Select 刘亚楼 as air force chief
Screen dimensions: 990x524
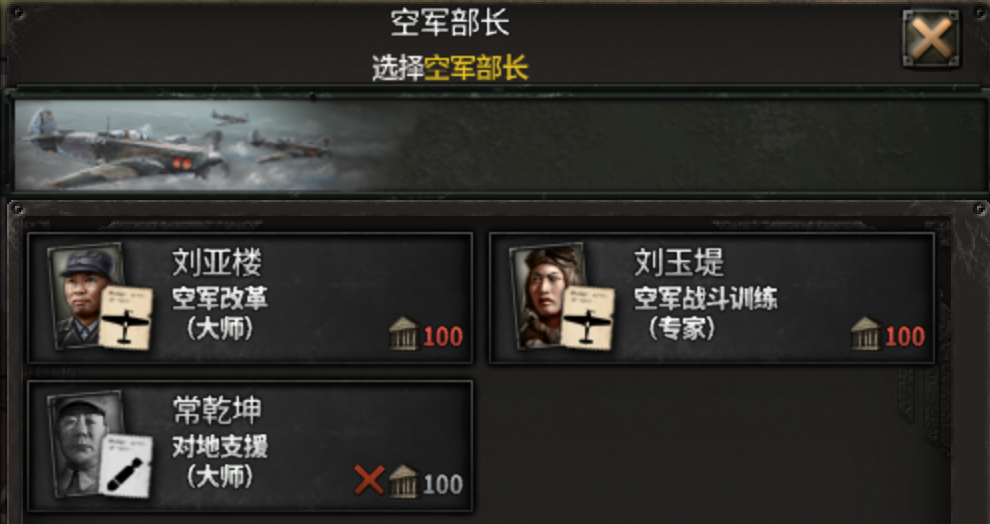point(250,298)
